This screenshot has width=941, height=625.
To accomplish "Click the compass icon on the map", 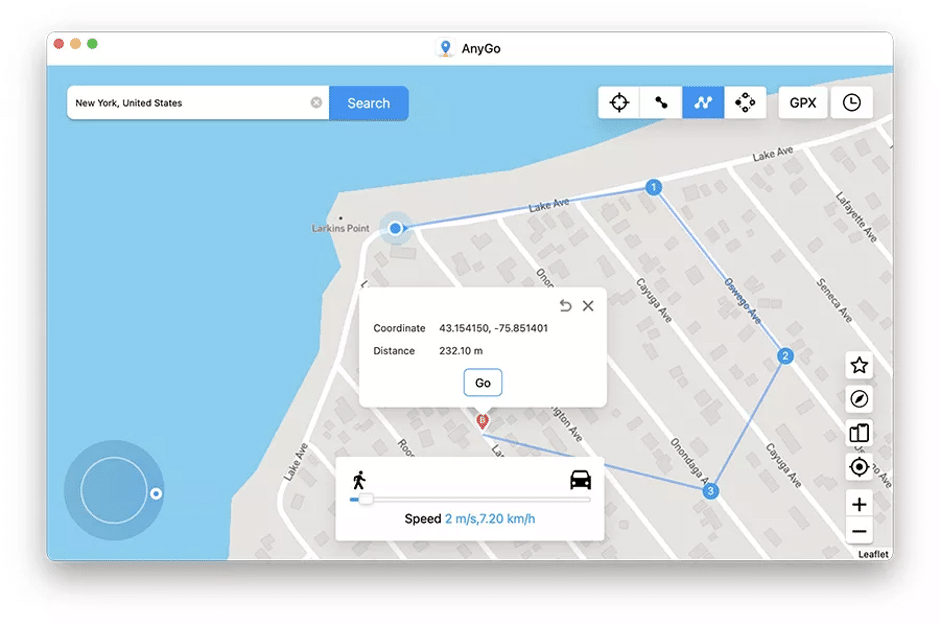I will point(858,400).
